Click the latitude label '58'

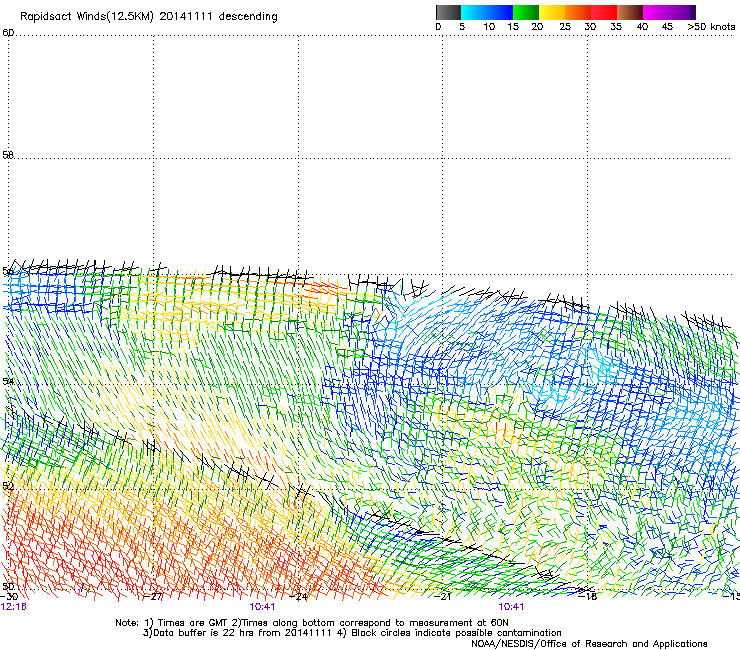tap(8, 155)
